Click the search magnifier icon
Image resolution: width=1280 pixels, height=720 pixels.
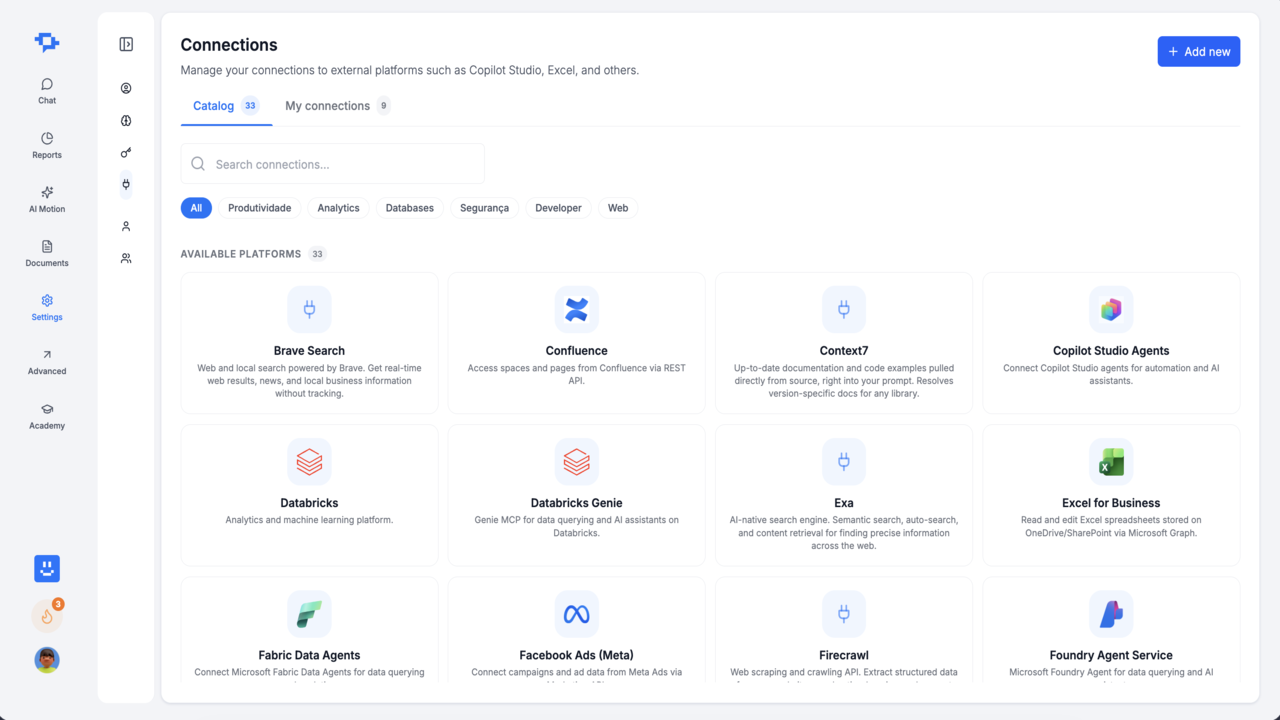(x=198, y=164)
